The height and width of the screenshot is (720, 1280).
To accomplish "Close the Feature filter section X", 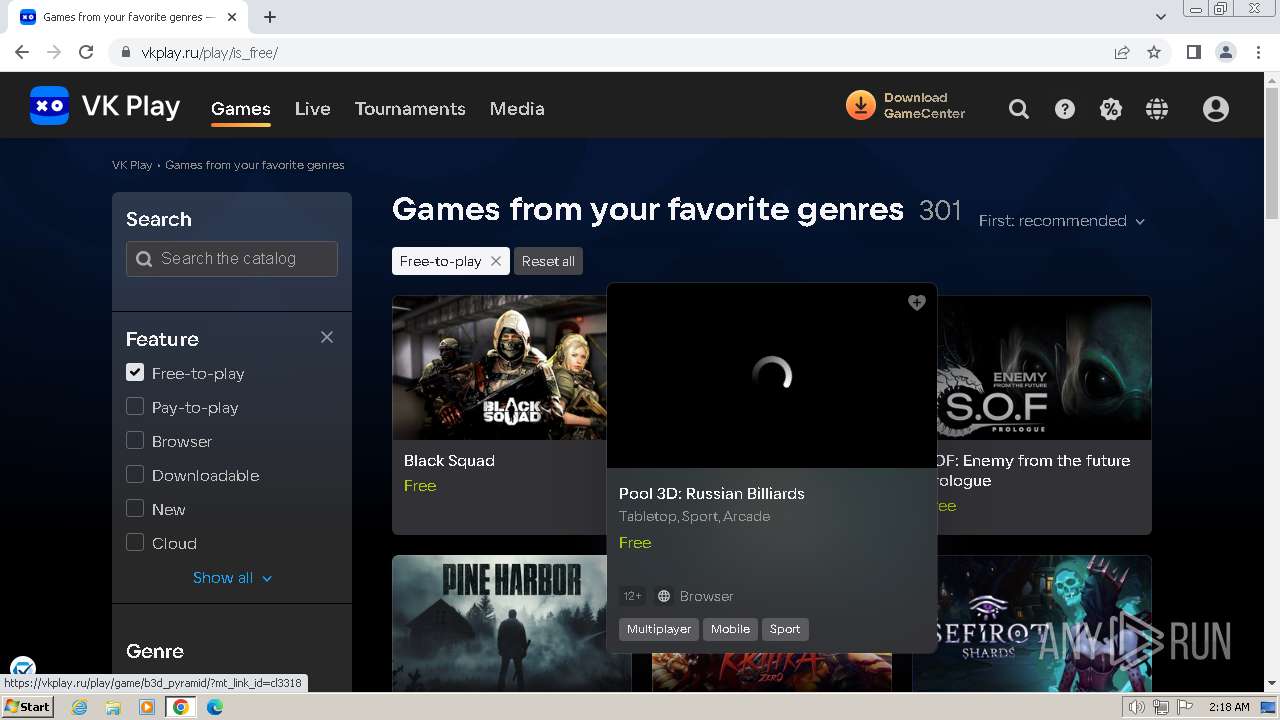I will 327,337.
